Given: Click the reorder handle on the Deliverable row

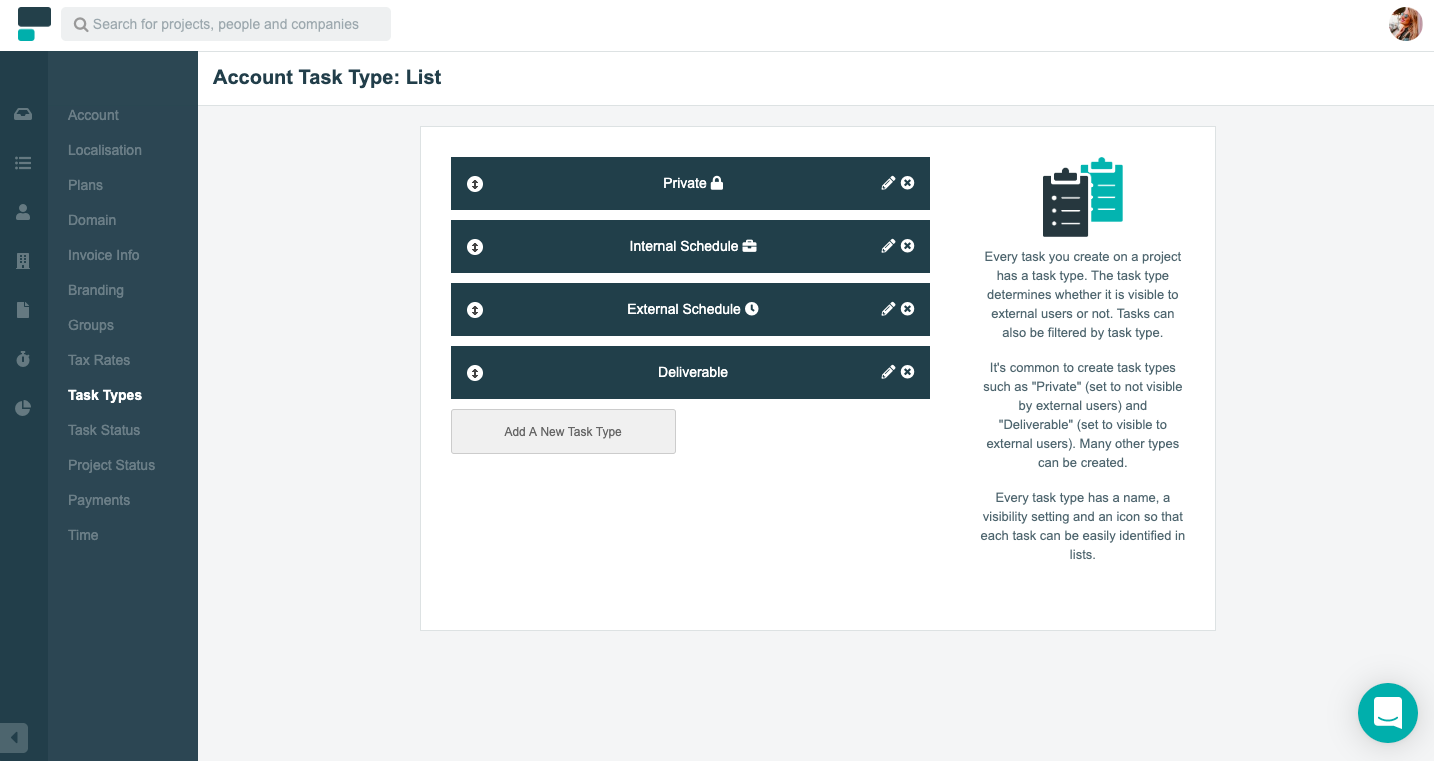Looking at the screenshot, I should pos(475,373).
